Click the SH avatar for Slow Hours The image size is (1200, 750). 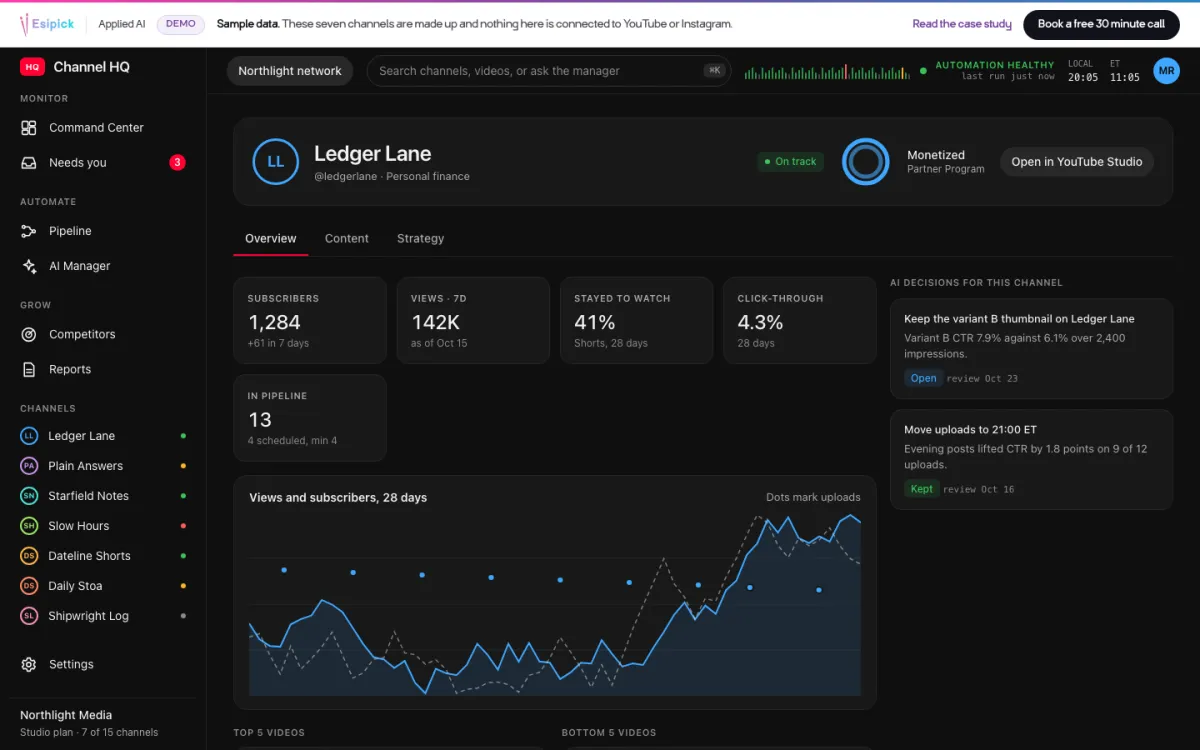point(29,526)
